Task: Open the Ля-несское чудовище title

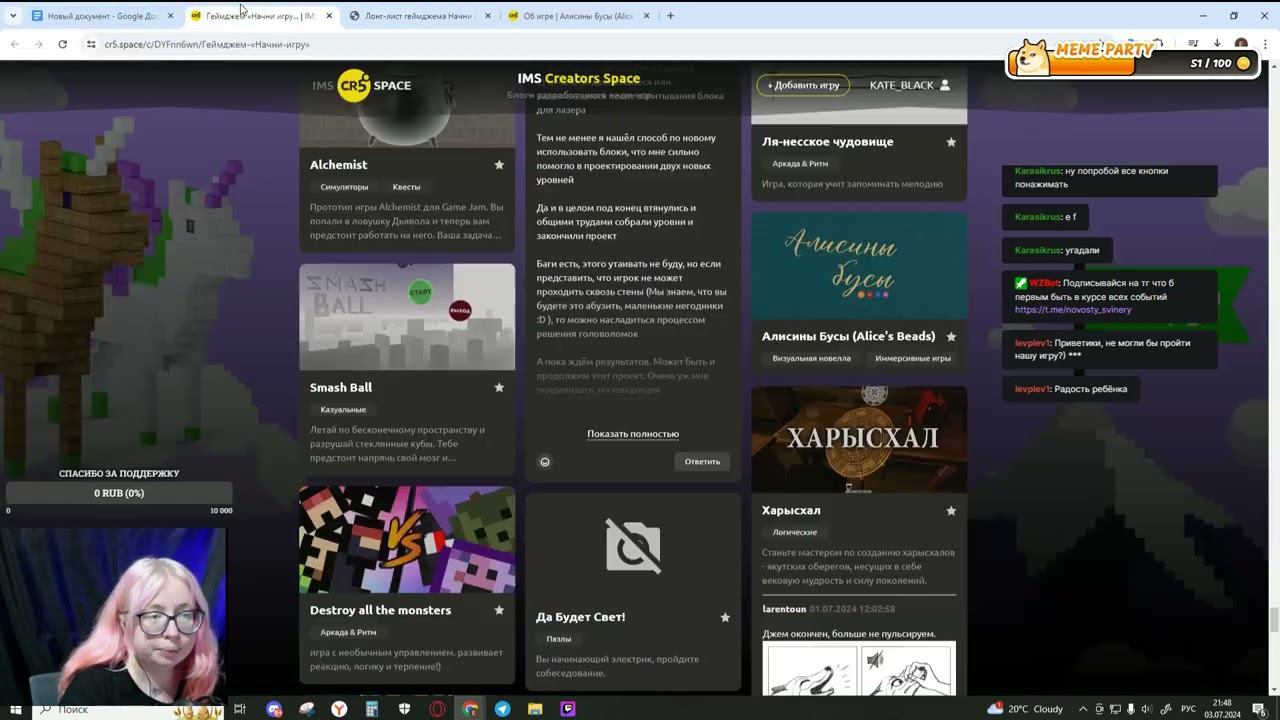Action: coord(828,142)
